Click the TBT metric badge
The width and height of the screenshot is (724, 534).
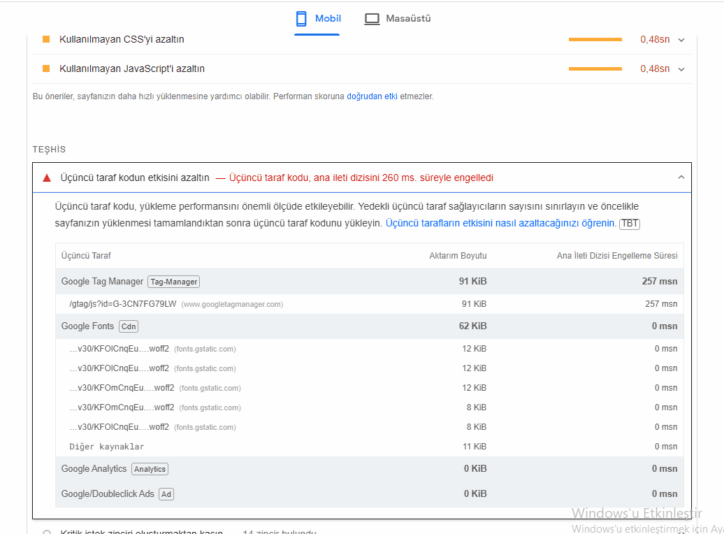point(629,223)
